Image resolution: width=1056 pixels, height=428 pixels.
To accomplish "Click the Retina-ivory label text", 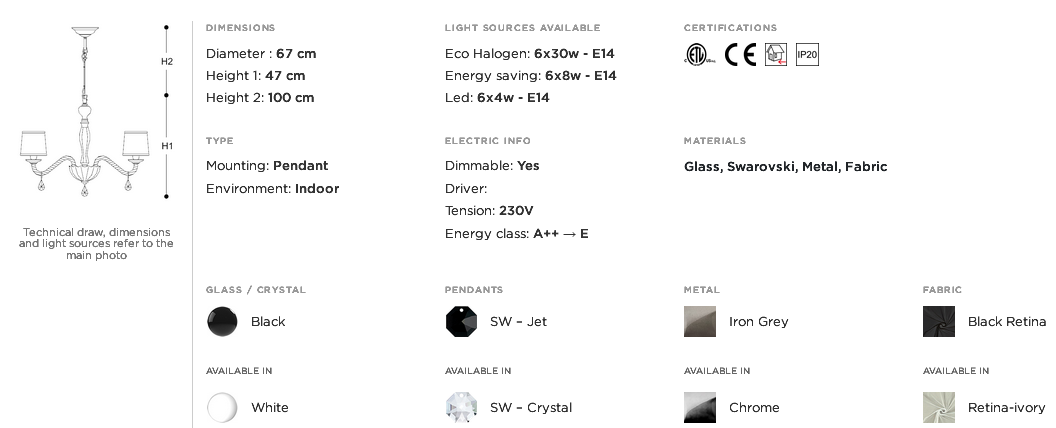I will [1006, 408].
